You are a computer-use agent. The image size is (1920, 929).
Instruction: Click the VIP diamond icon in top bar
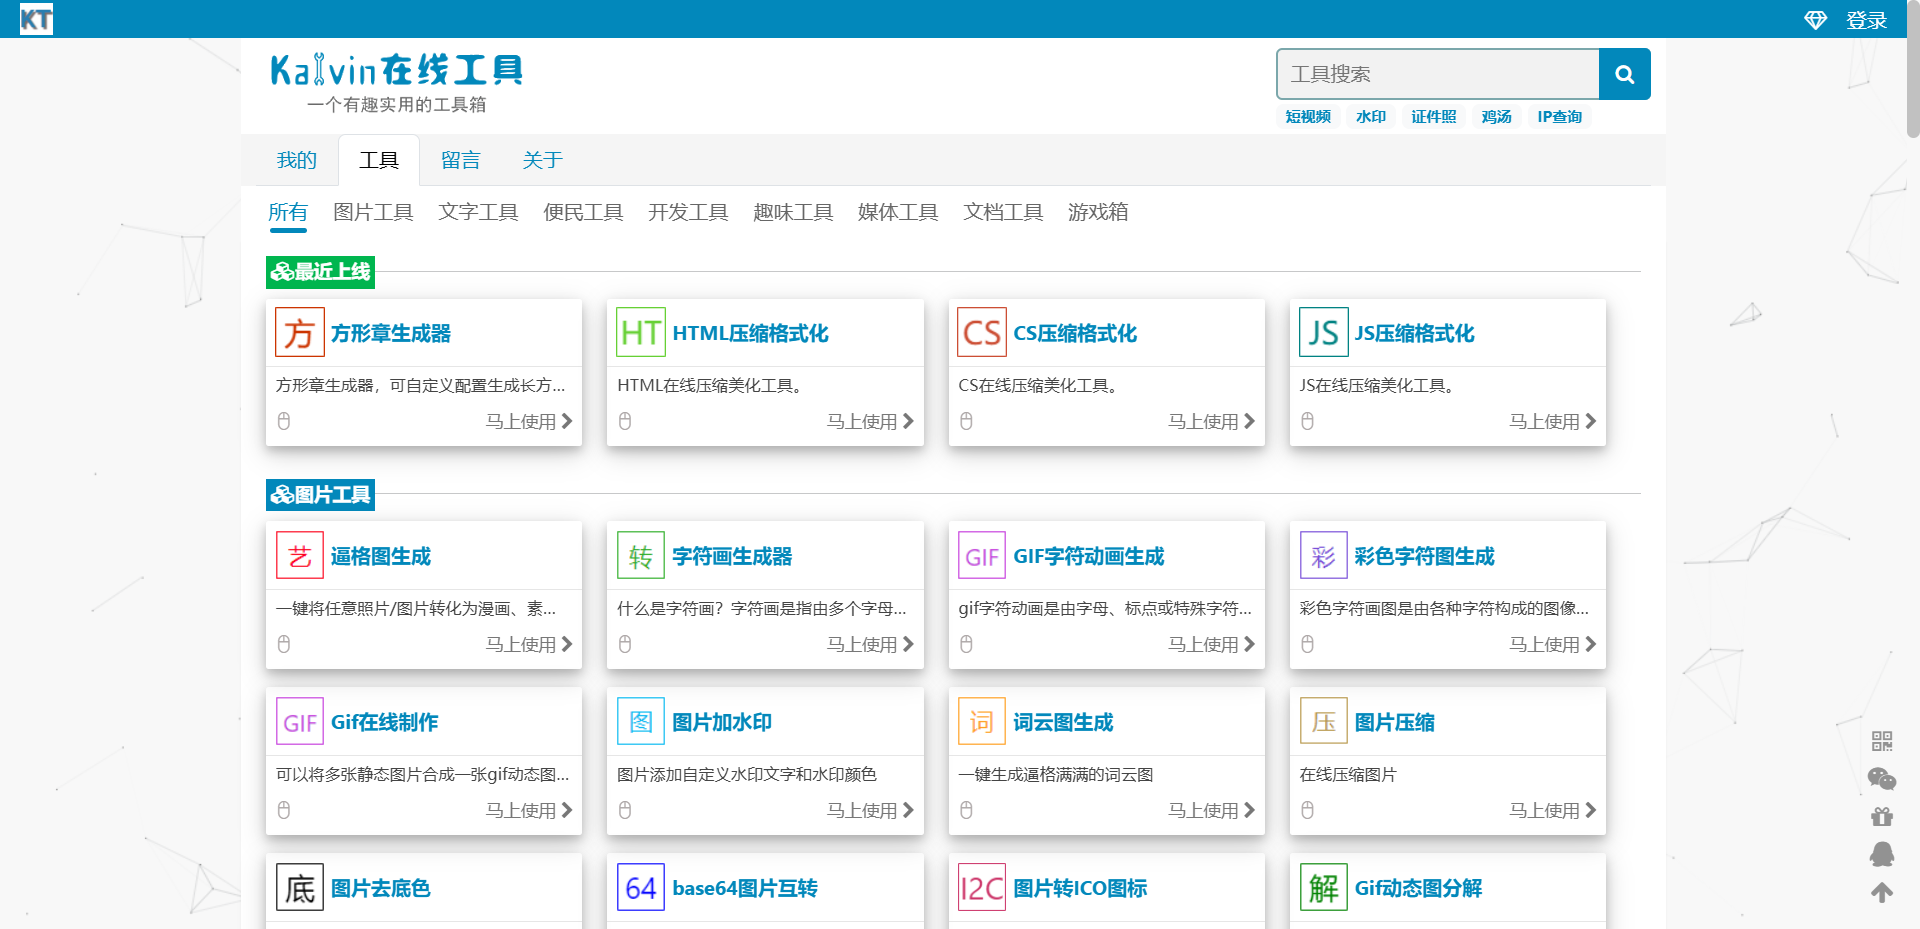1815,19
